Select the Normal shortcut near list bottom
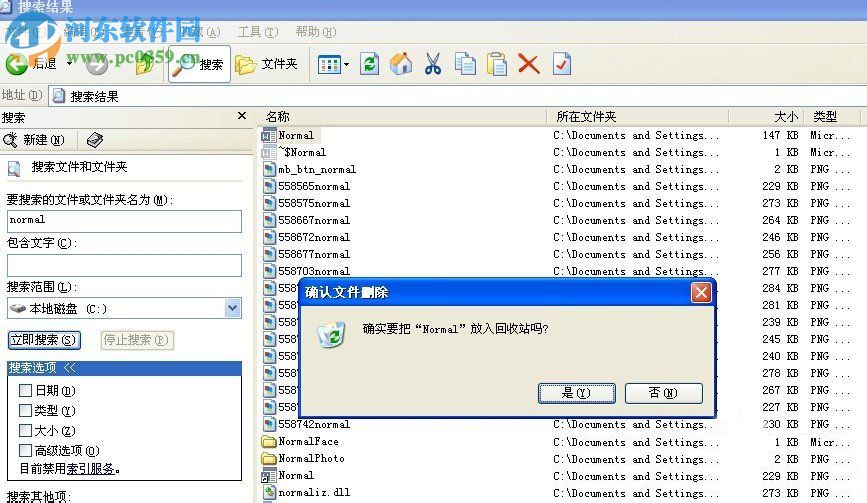 coord(296,475)
